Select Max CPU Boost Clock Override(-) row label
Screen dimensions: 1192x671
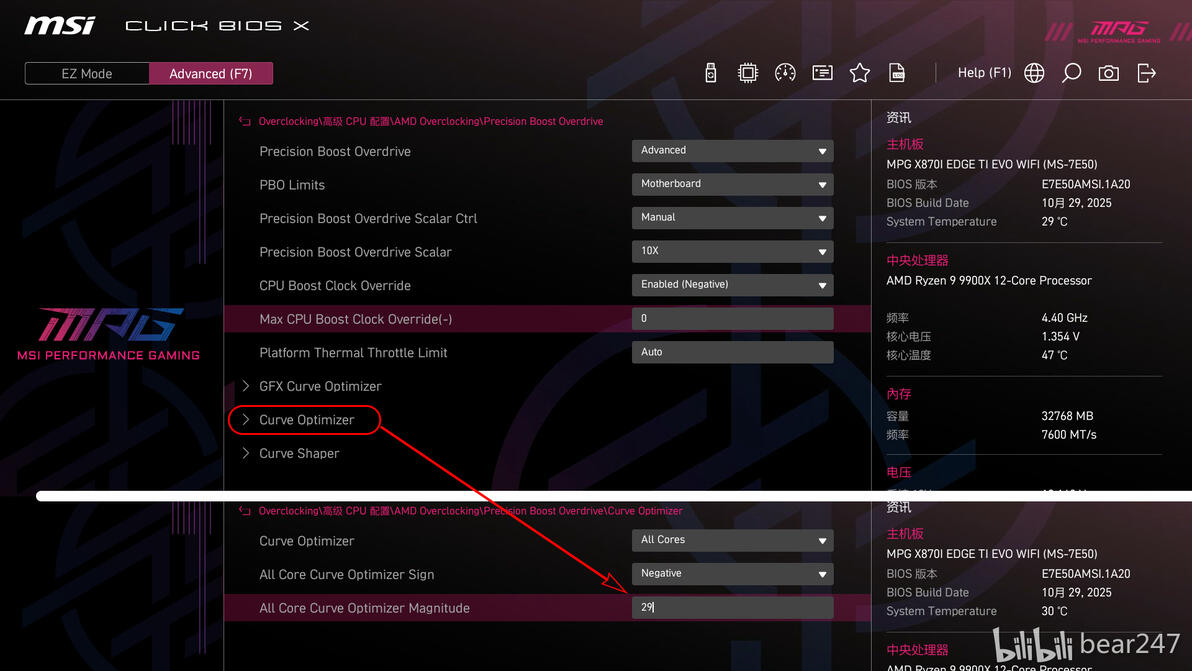coord(356,319)
